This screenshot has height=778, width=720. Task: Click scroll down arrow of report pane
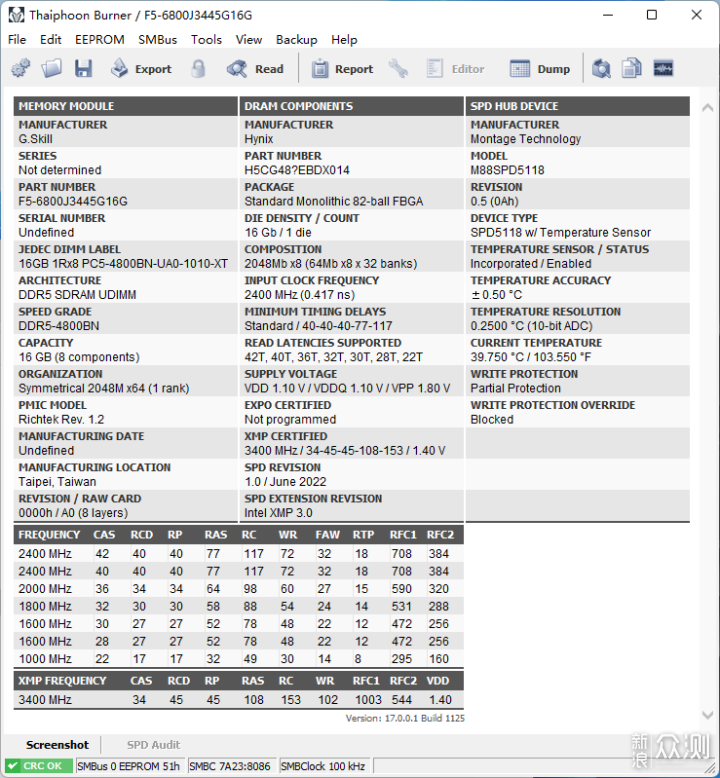click(708, 715)
